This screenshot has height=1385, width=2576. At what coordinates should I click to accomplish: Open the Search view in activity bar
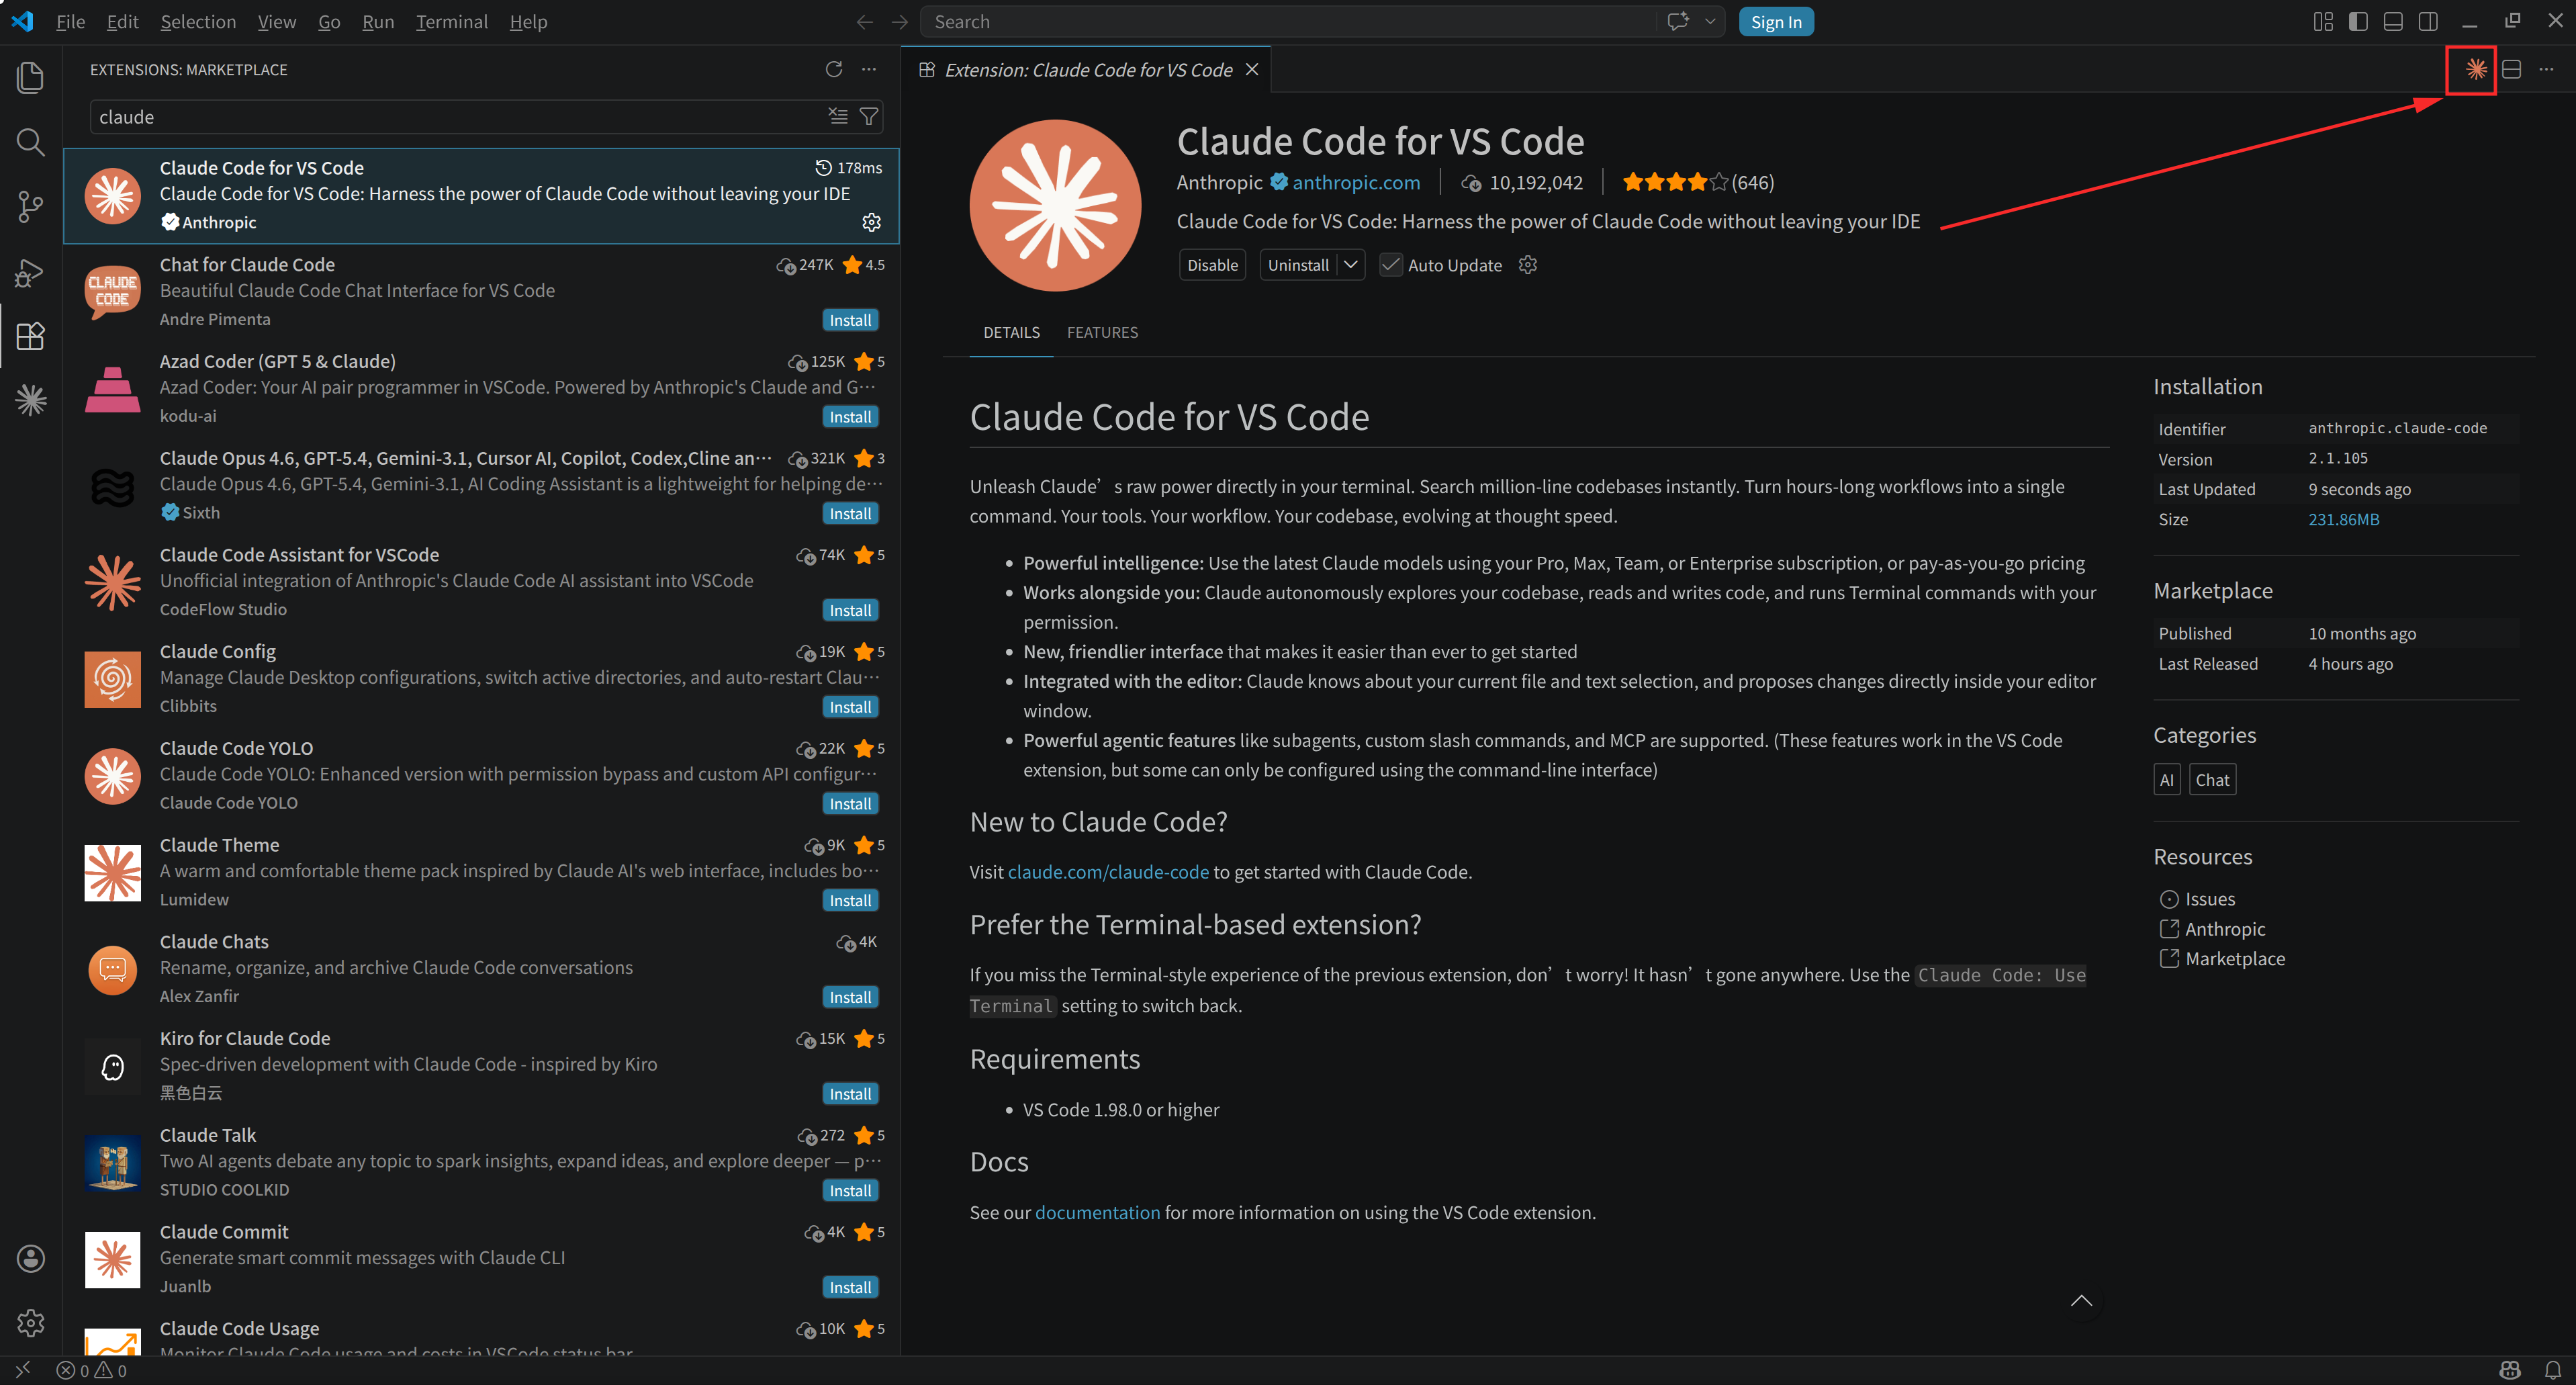[x=31, y=142]
